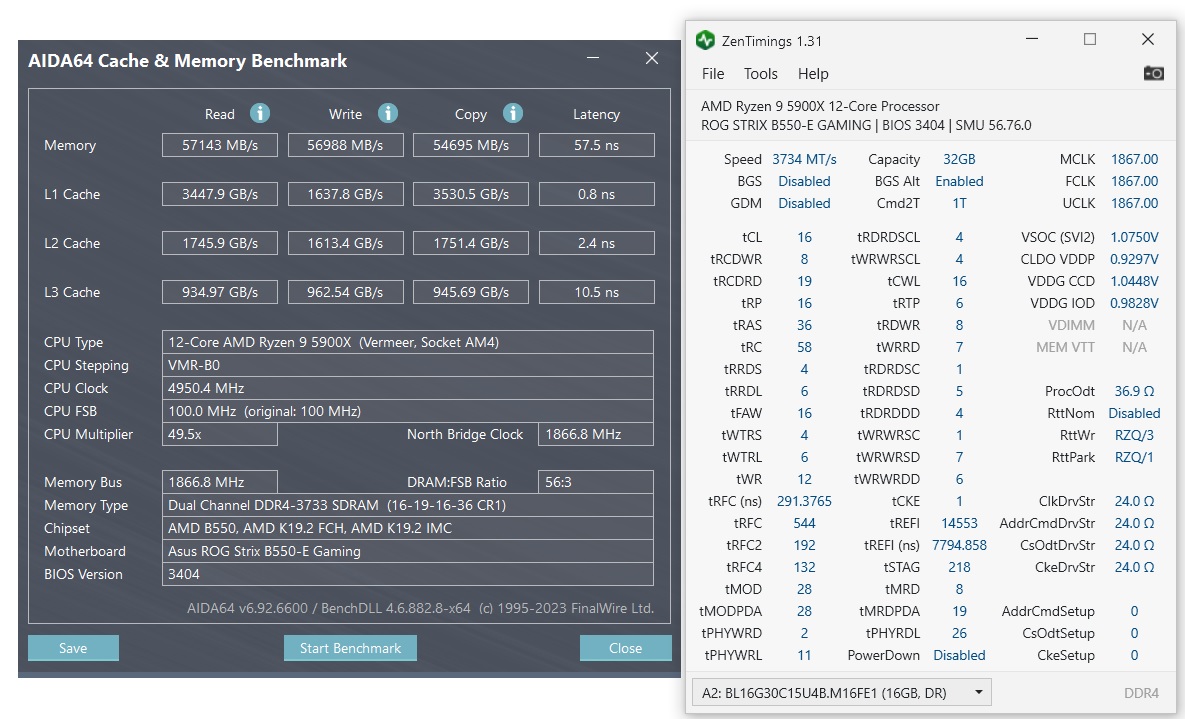Click the FCLK value 1867.00
The height and width of the screenshot is (719, 1185).
pos(1134,181)
